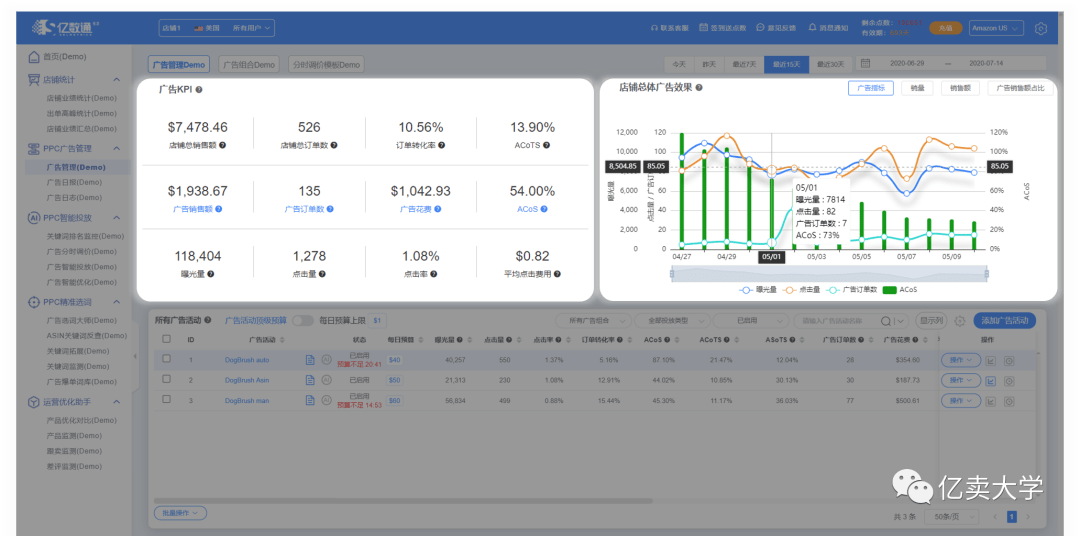Screen dimensions: 1080x536
Task: Open the 所有广告组合 filter dropdown
Action: coord(593,321)
